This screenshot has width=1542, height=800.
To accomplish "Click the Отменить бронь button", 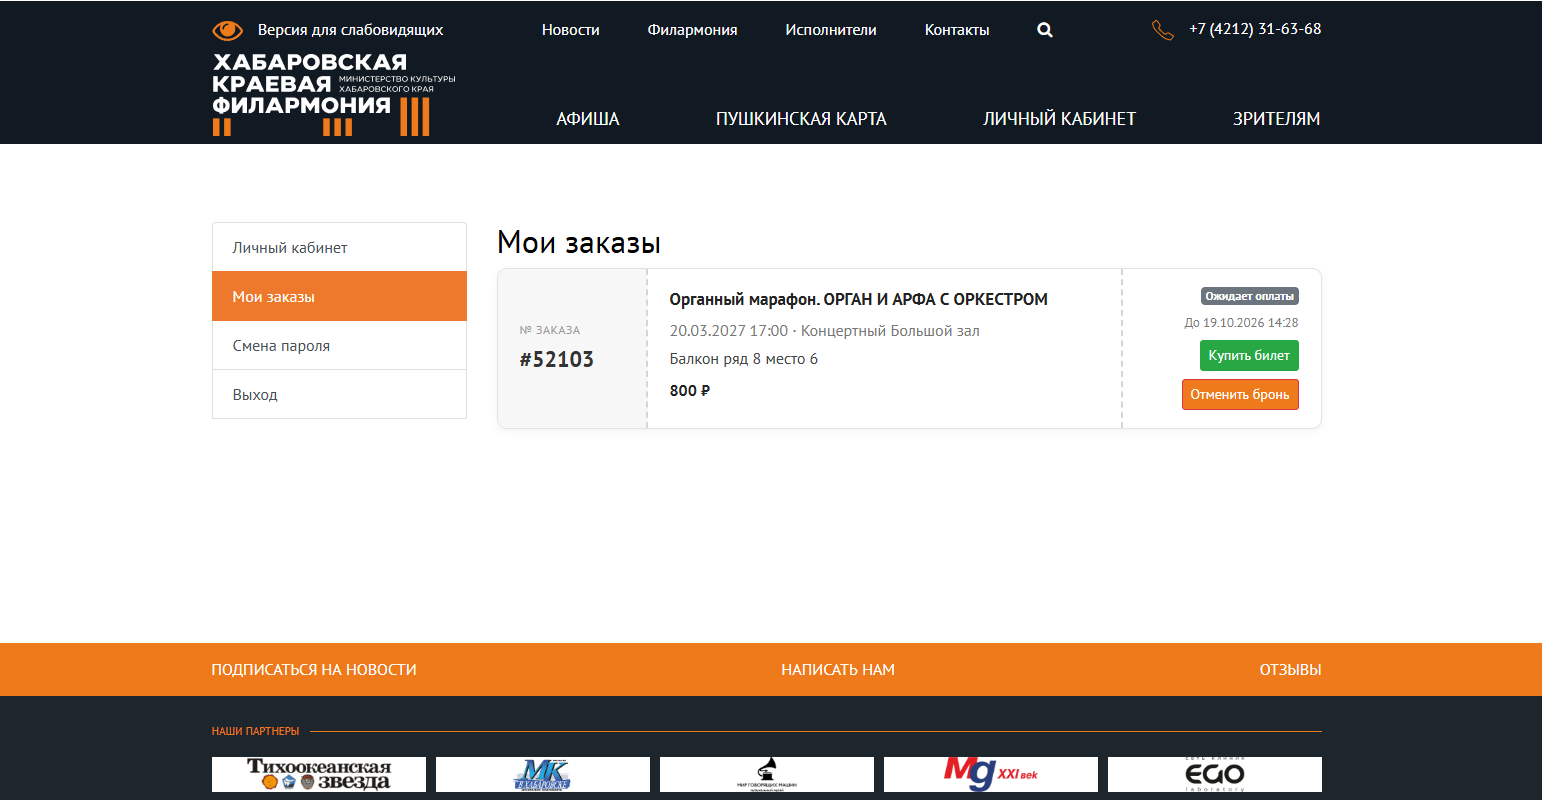I will 1240,394.
